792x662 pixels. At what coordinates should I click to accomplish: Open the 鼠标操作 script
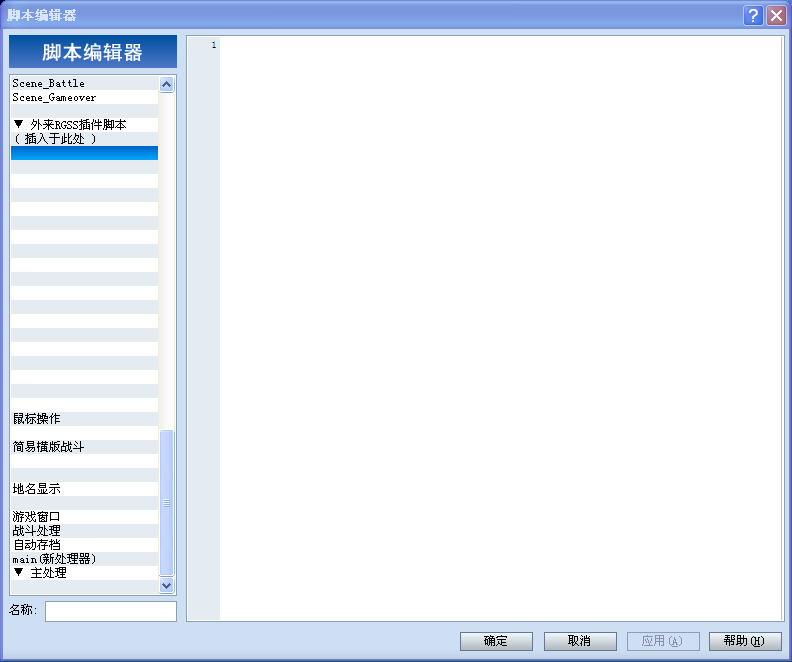coord(84,419)
